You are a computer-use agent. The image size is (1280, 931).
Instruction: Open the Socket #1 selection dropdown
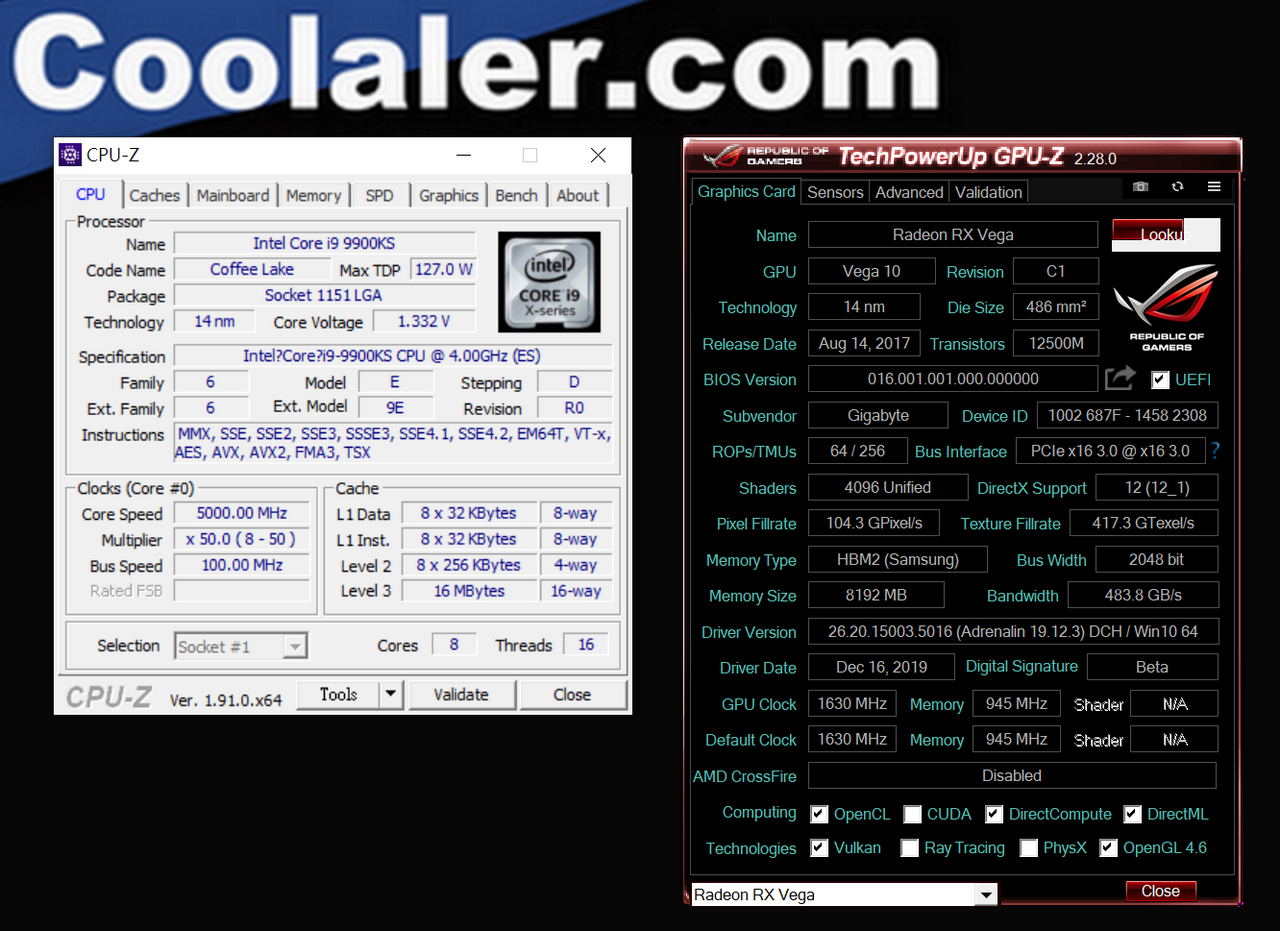click(x=294, y=646)
